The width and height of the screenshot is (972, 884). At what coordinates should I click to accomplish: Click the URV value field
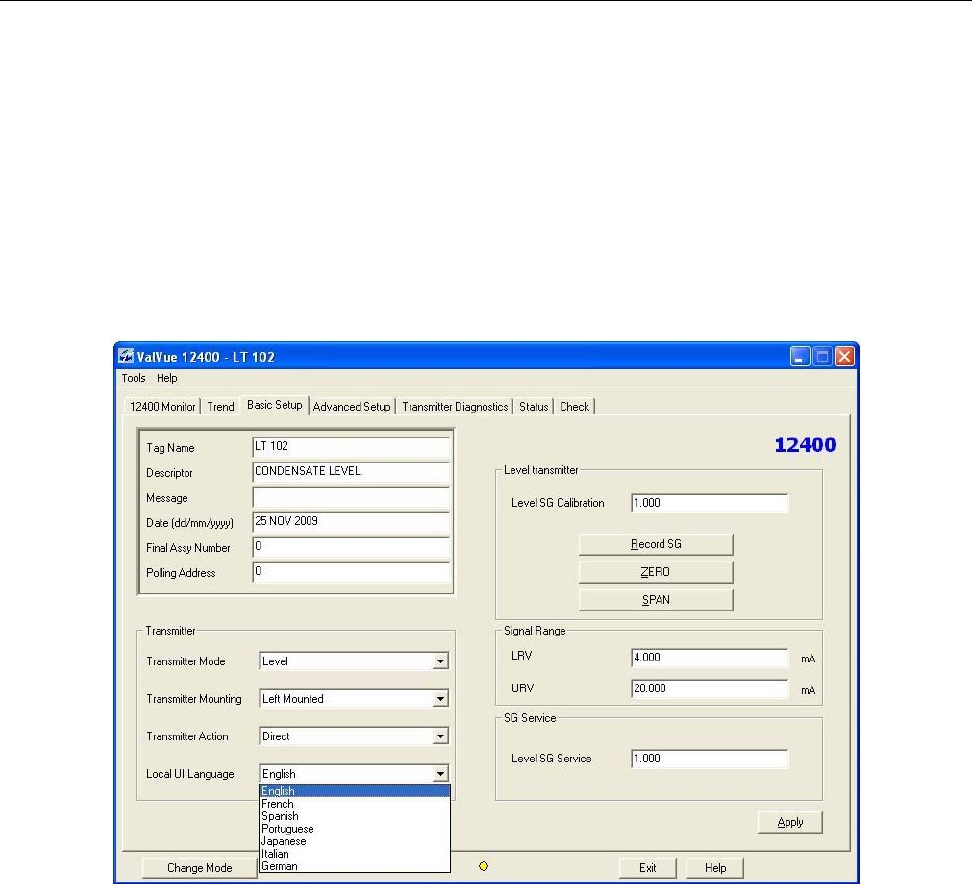tap(709, 689)
